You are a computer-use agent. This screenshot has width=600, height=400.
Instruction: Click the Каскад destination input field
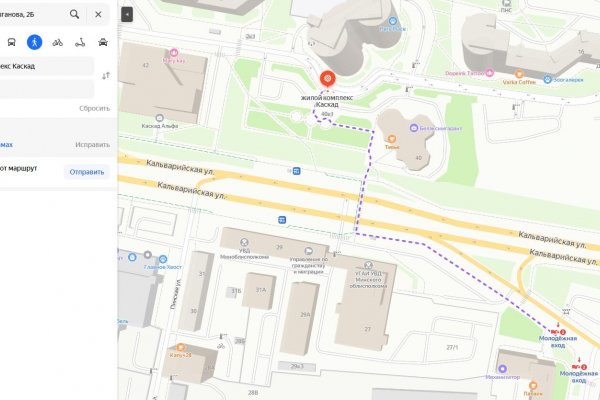pyautogui.click(x=46, y=66)
